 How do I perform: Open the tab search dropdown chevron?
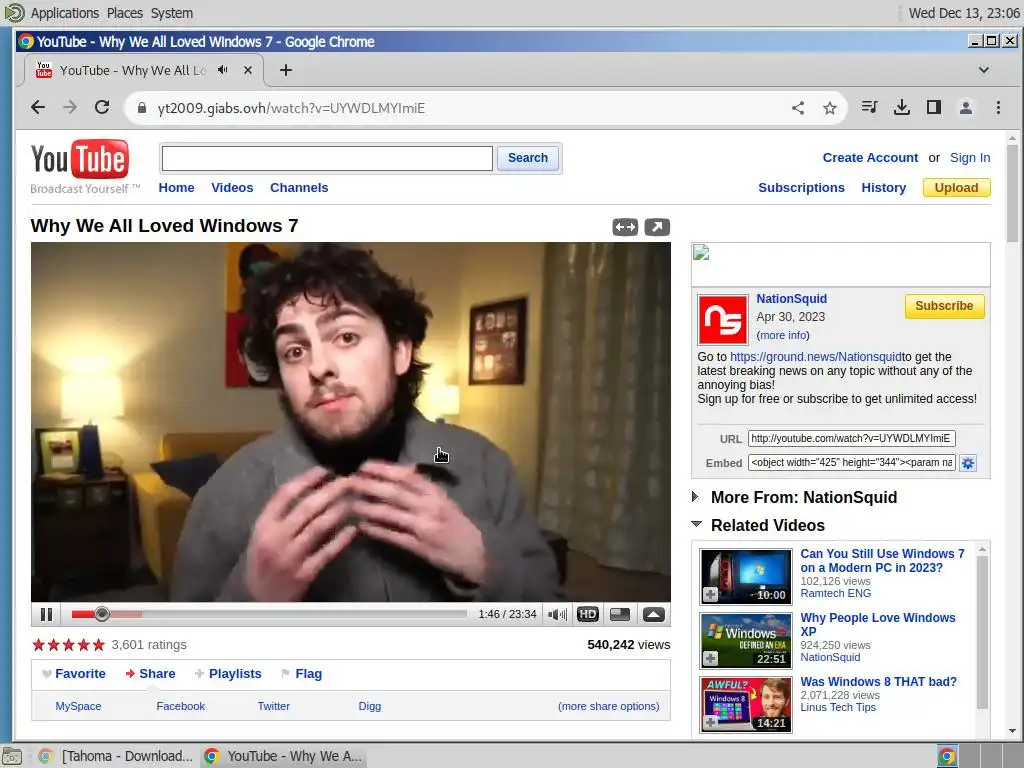(984, 70)
